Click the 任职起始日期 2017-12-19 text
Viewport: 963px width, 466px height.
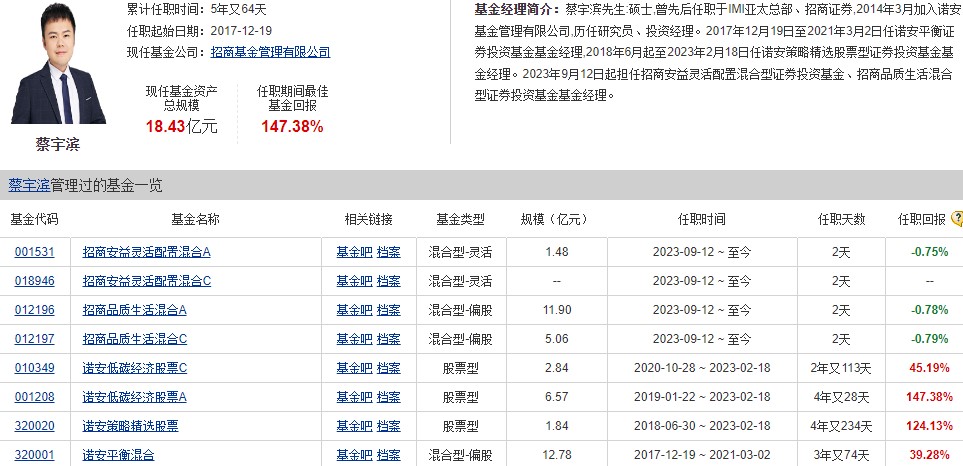[199, 31]
